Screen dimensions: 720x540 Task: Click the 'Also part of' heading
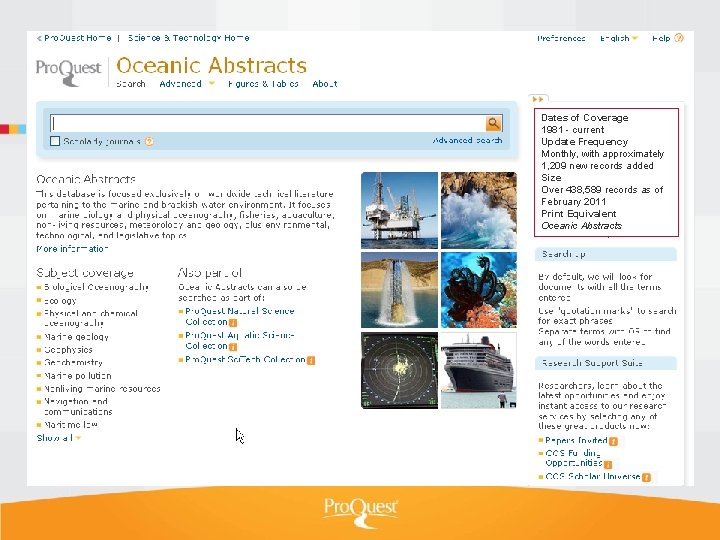click(210, 273)
